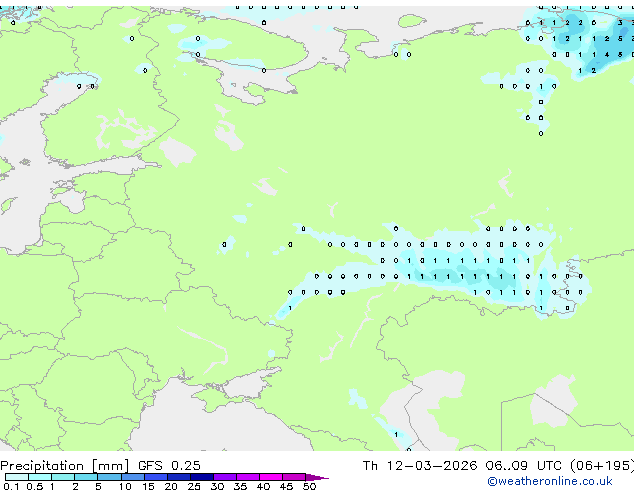Screen dimensions: 634x490
Task: Click the legend swatch between 20 and 25
Action: coord(179,477)
